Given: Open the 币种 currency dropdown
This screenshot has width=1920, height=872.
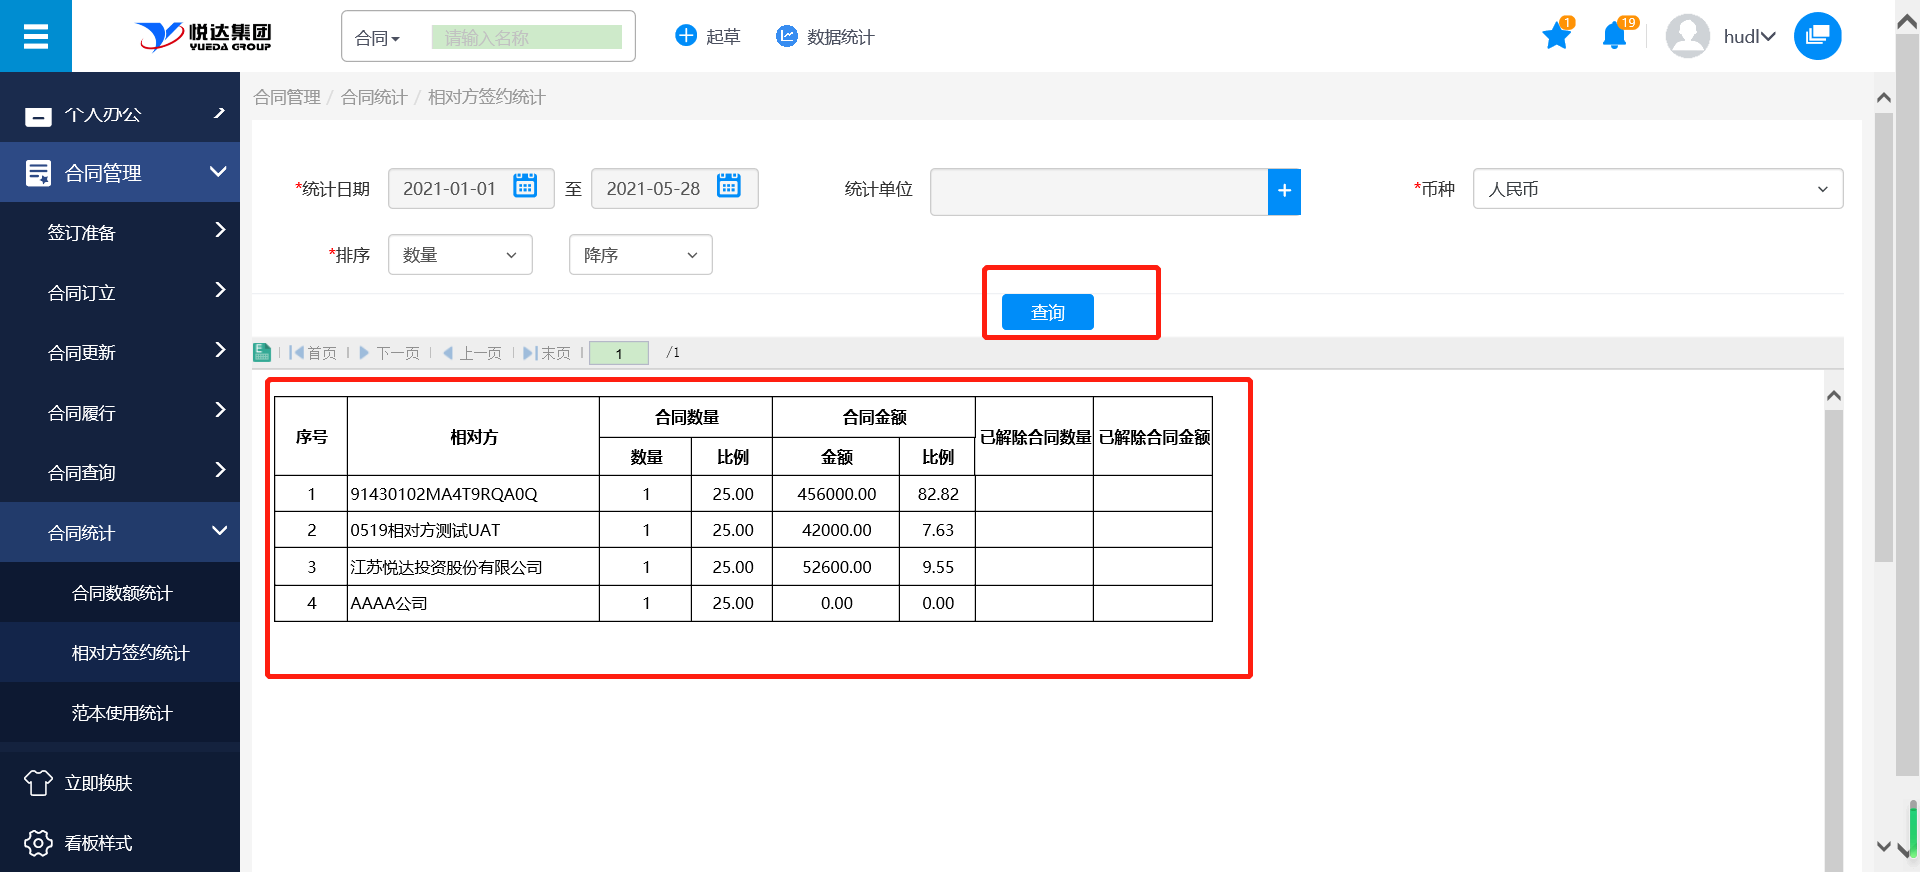Looking at the screenshot, I should [1657, 189].
